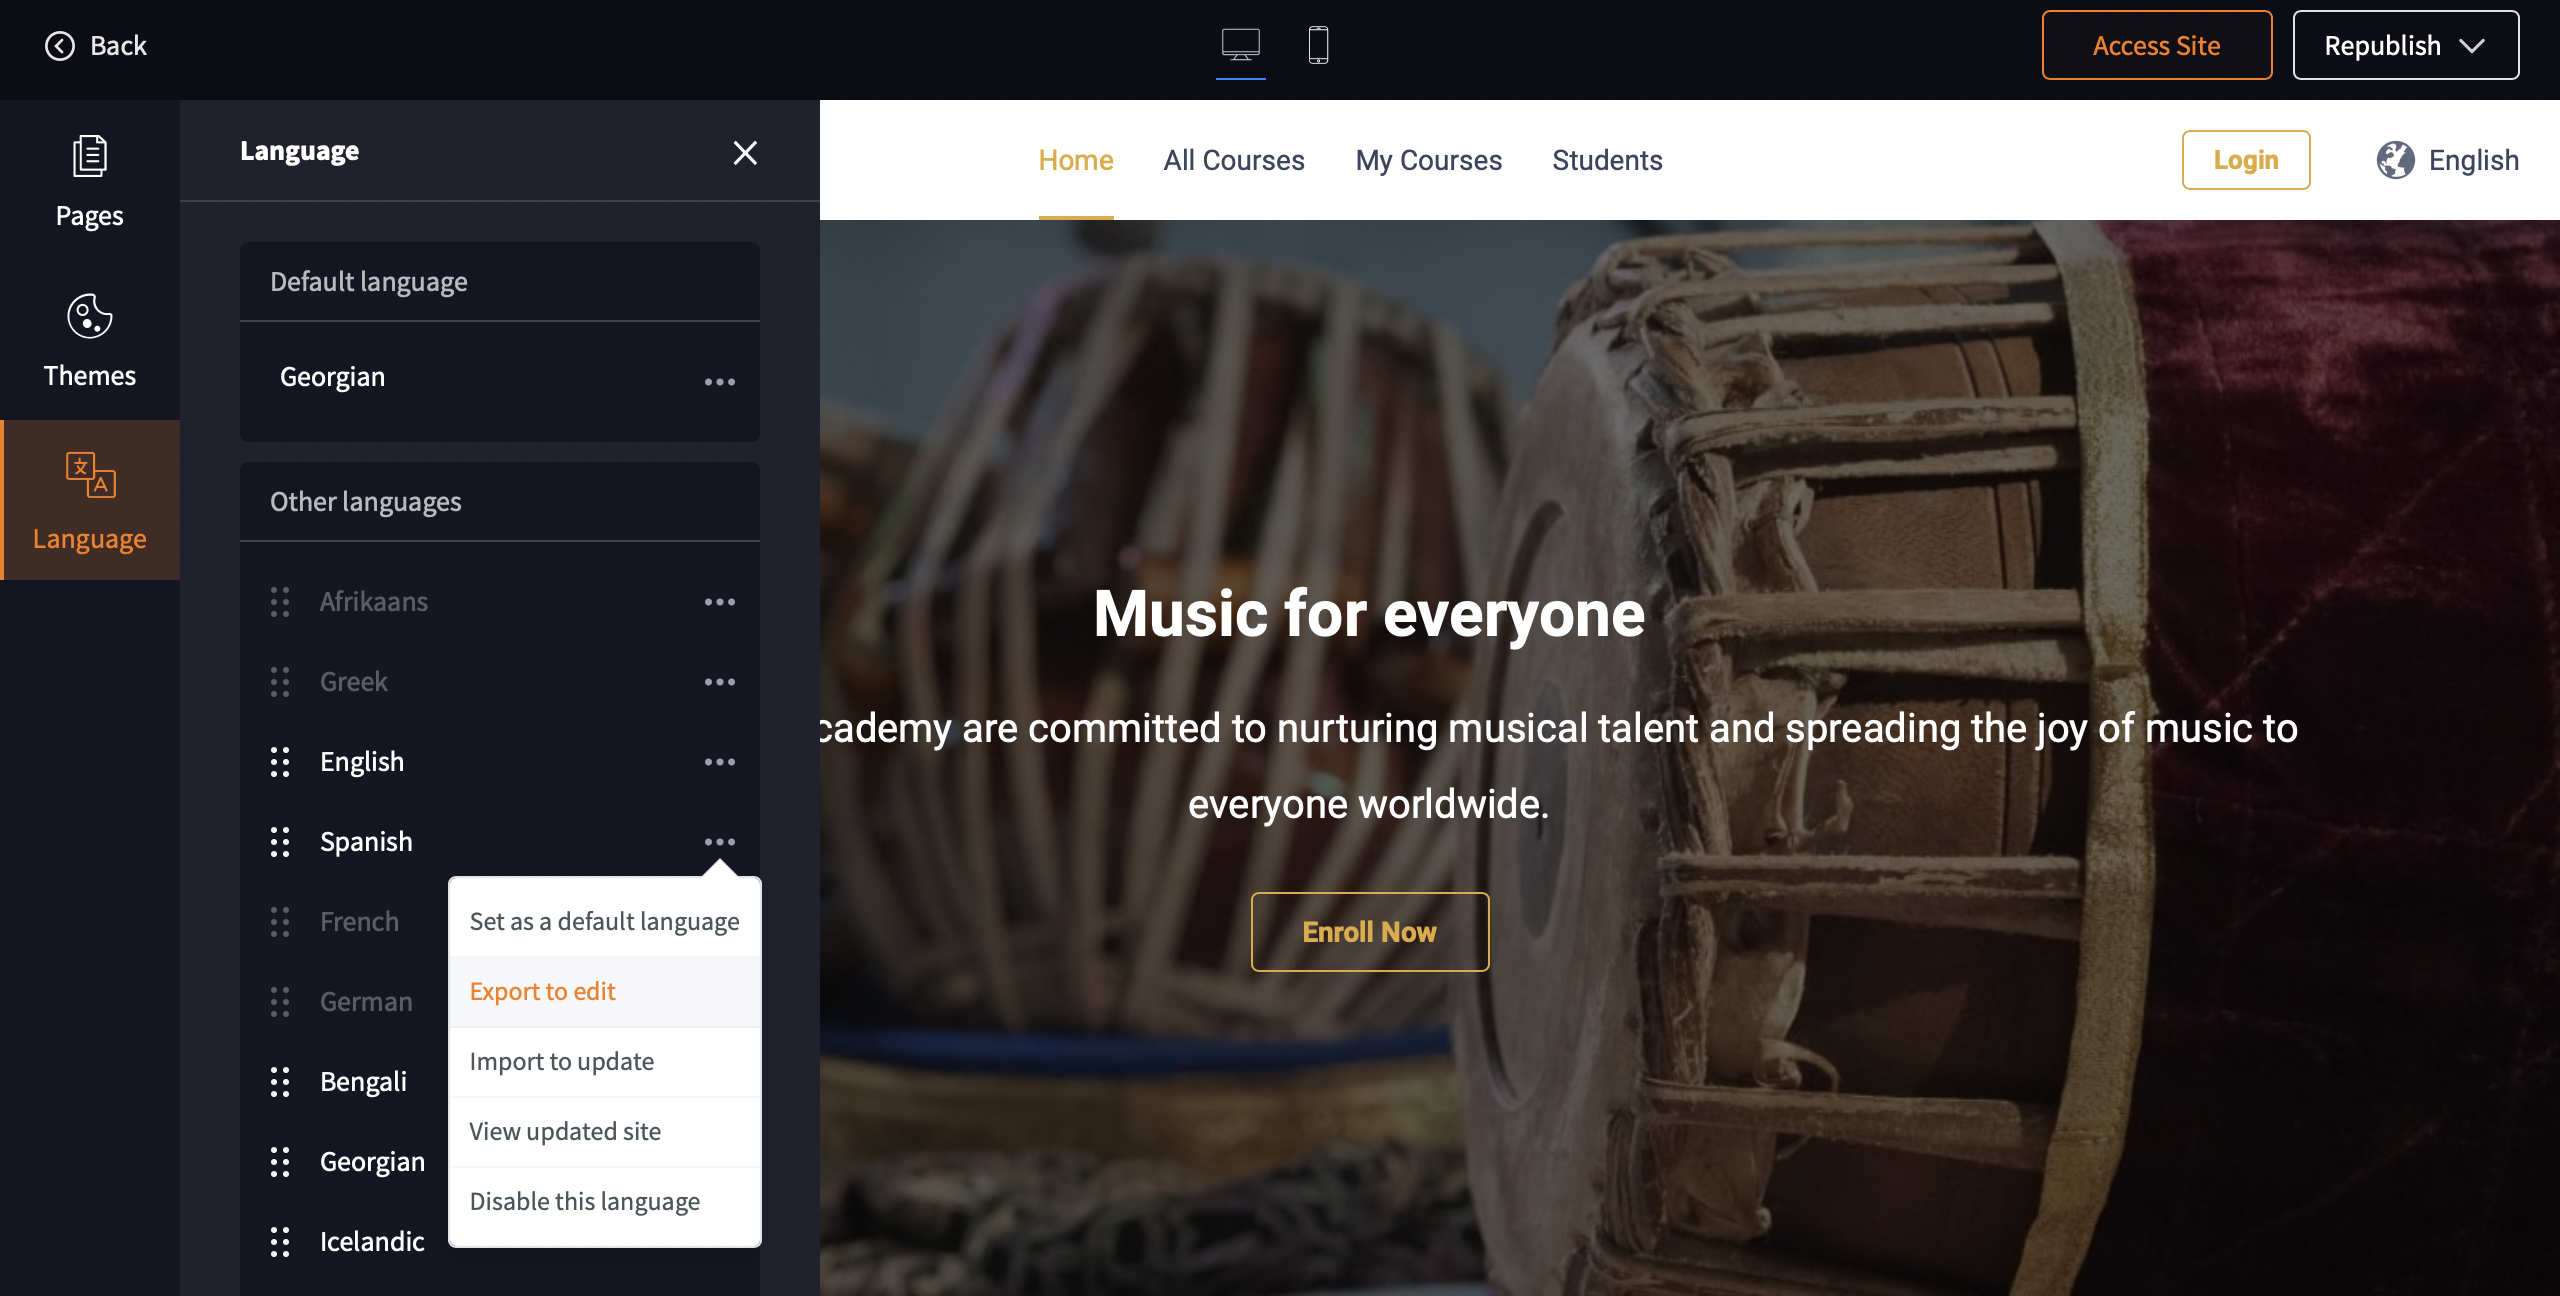
Task: Open the Pages panel icon
Action: [90, 156]
